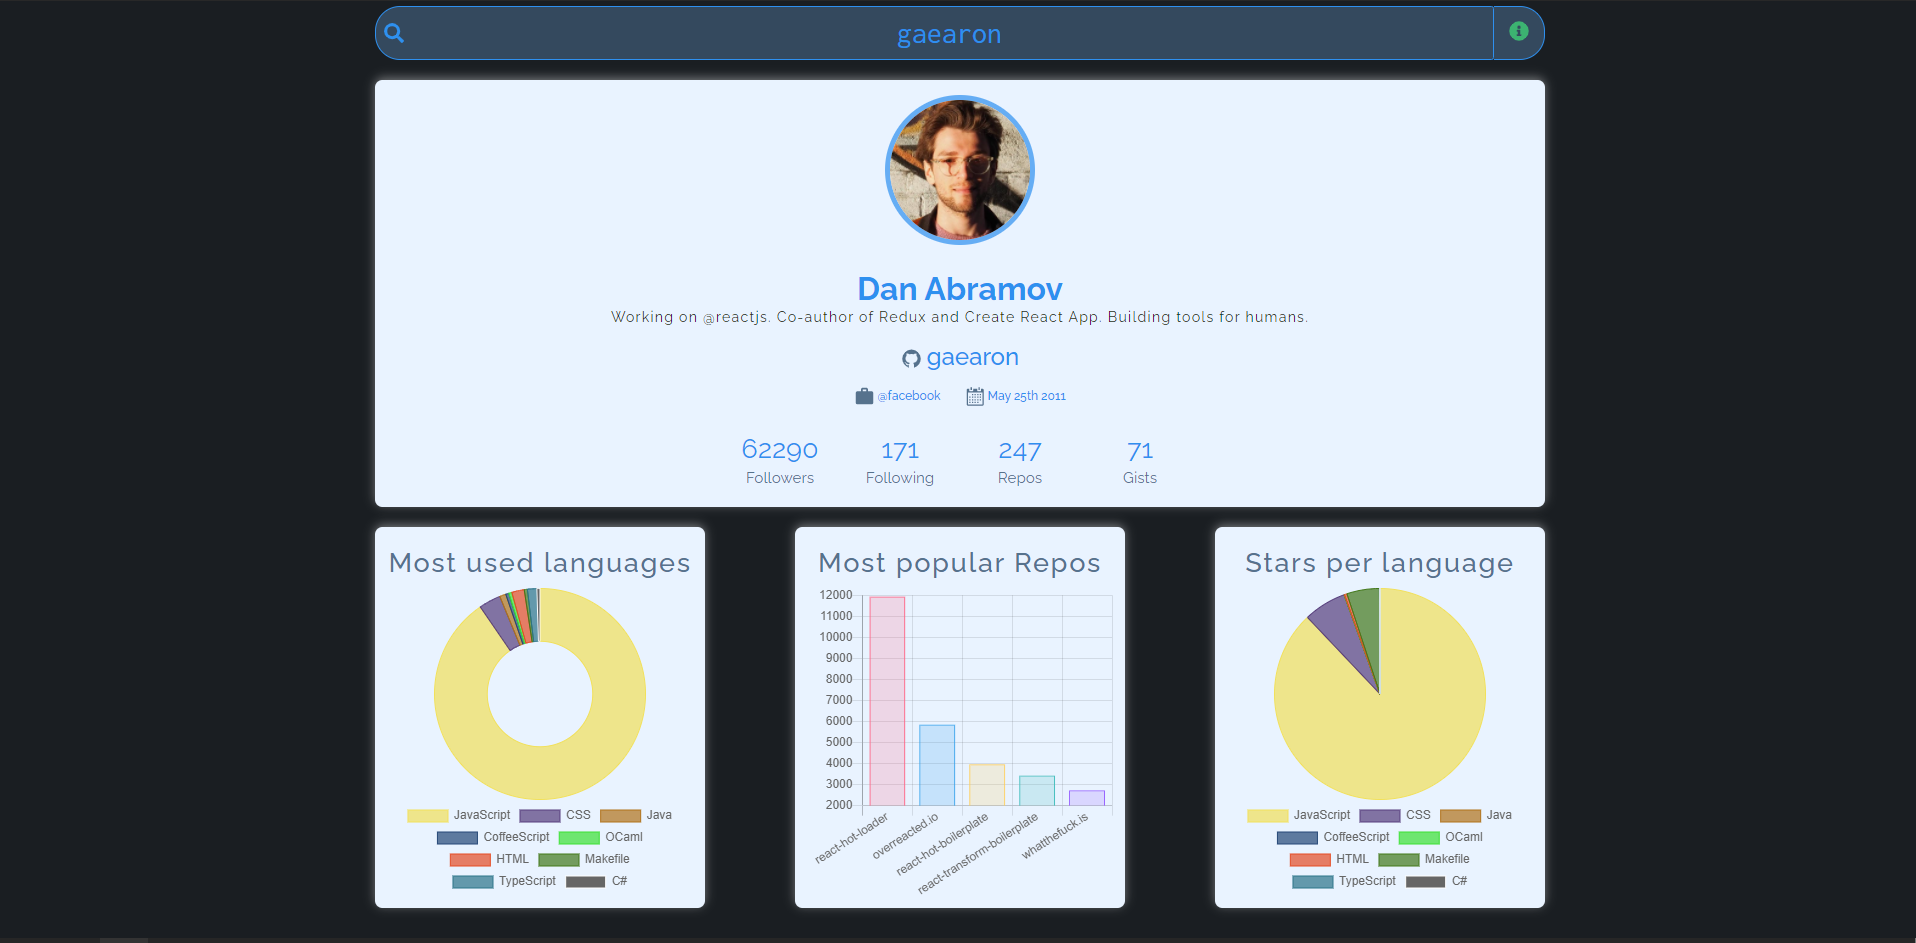Toggle OCaml in Most used languages legend
Screen dimensions: 1916x943
(x=601, y=837)
